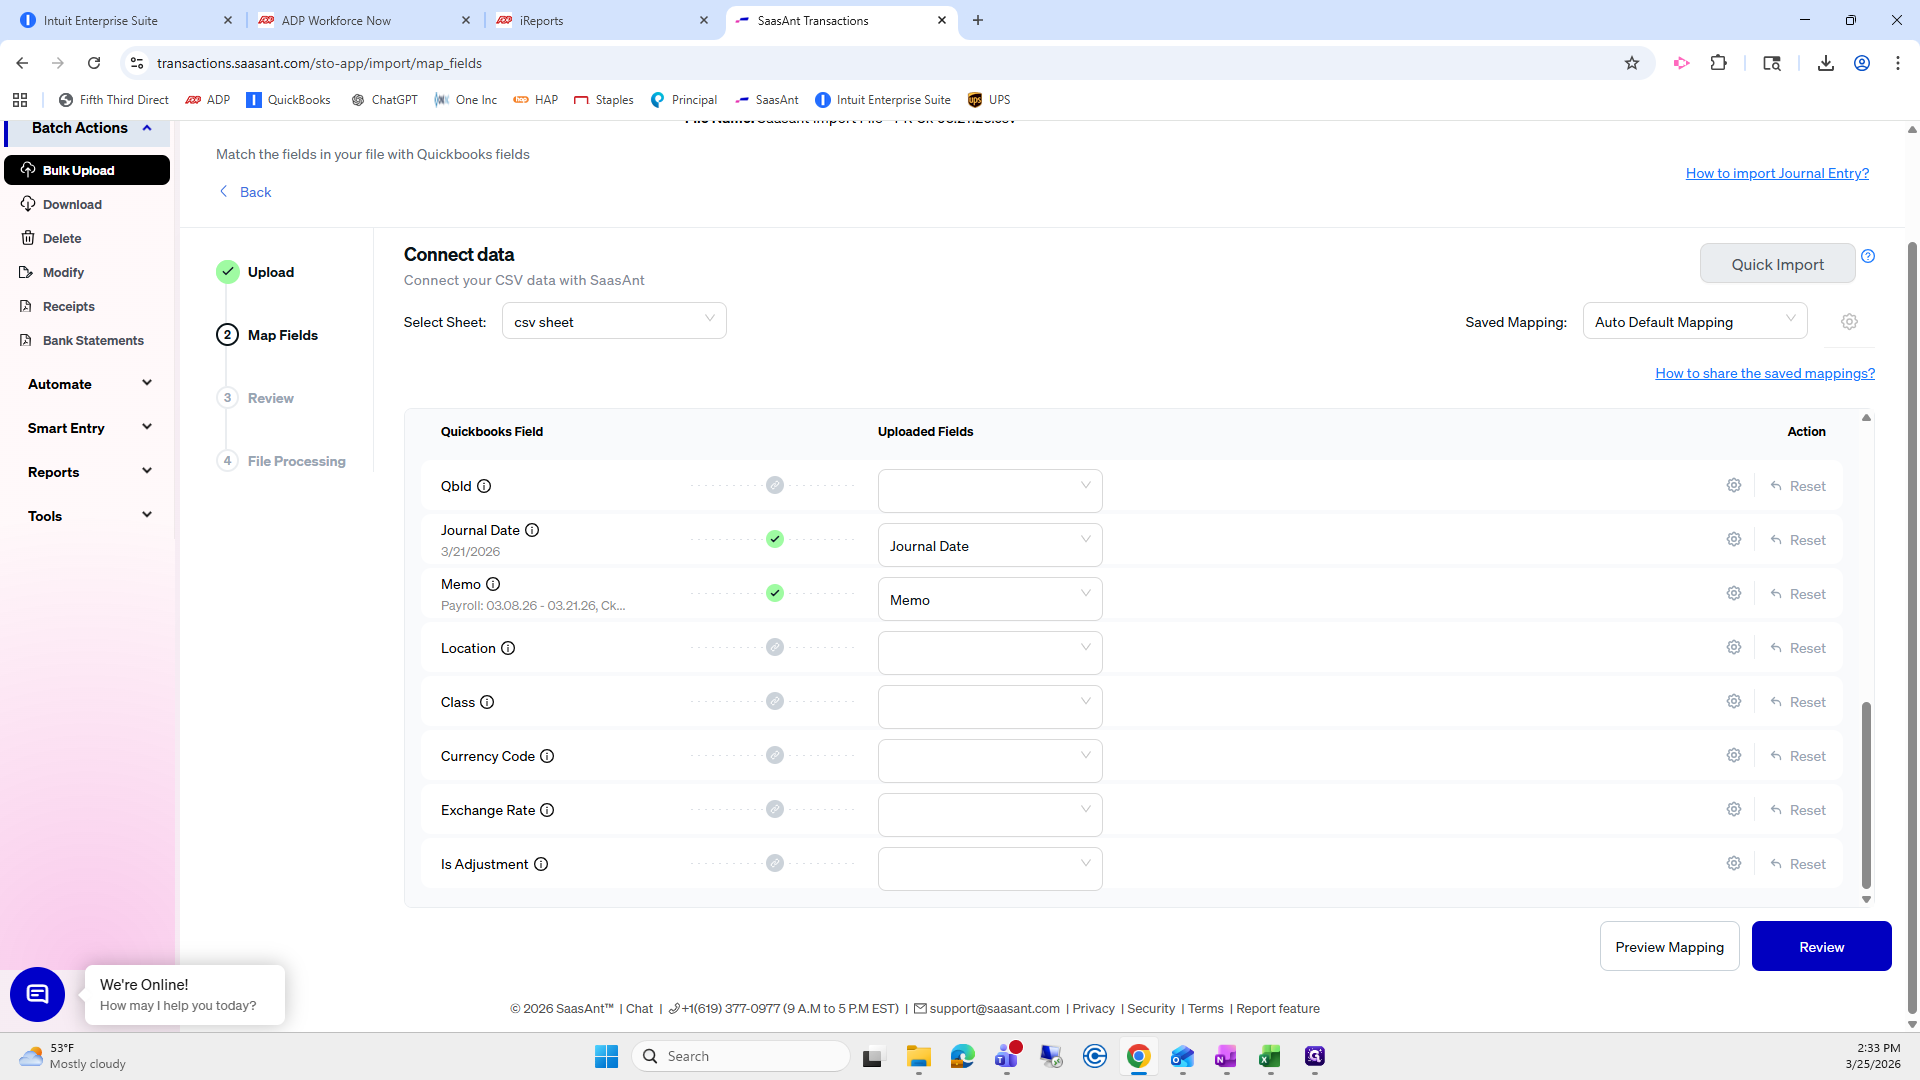Open the Select Sheet csv sheet dropdown

[x=614, y=321]
